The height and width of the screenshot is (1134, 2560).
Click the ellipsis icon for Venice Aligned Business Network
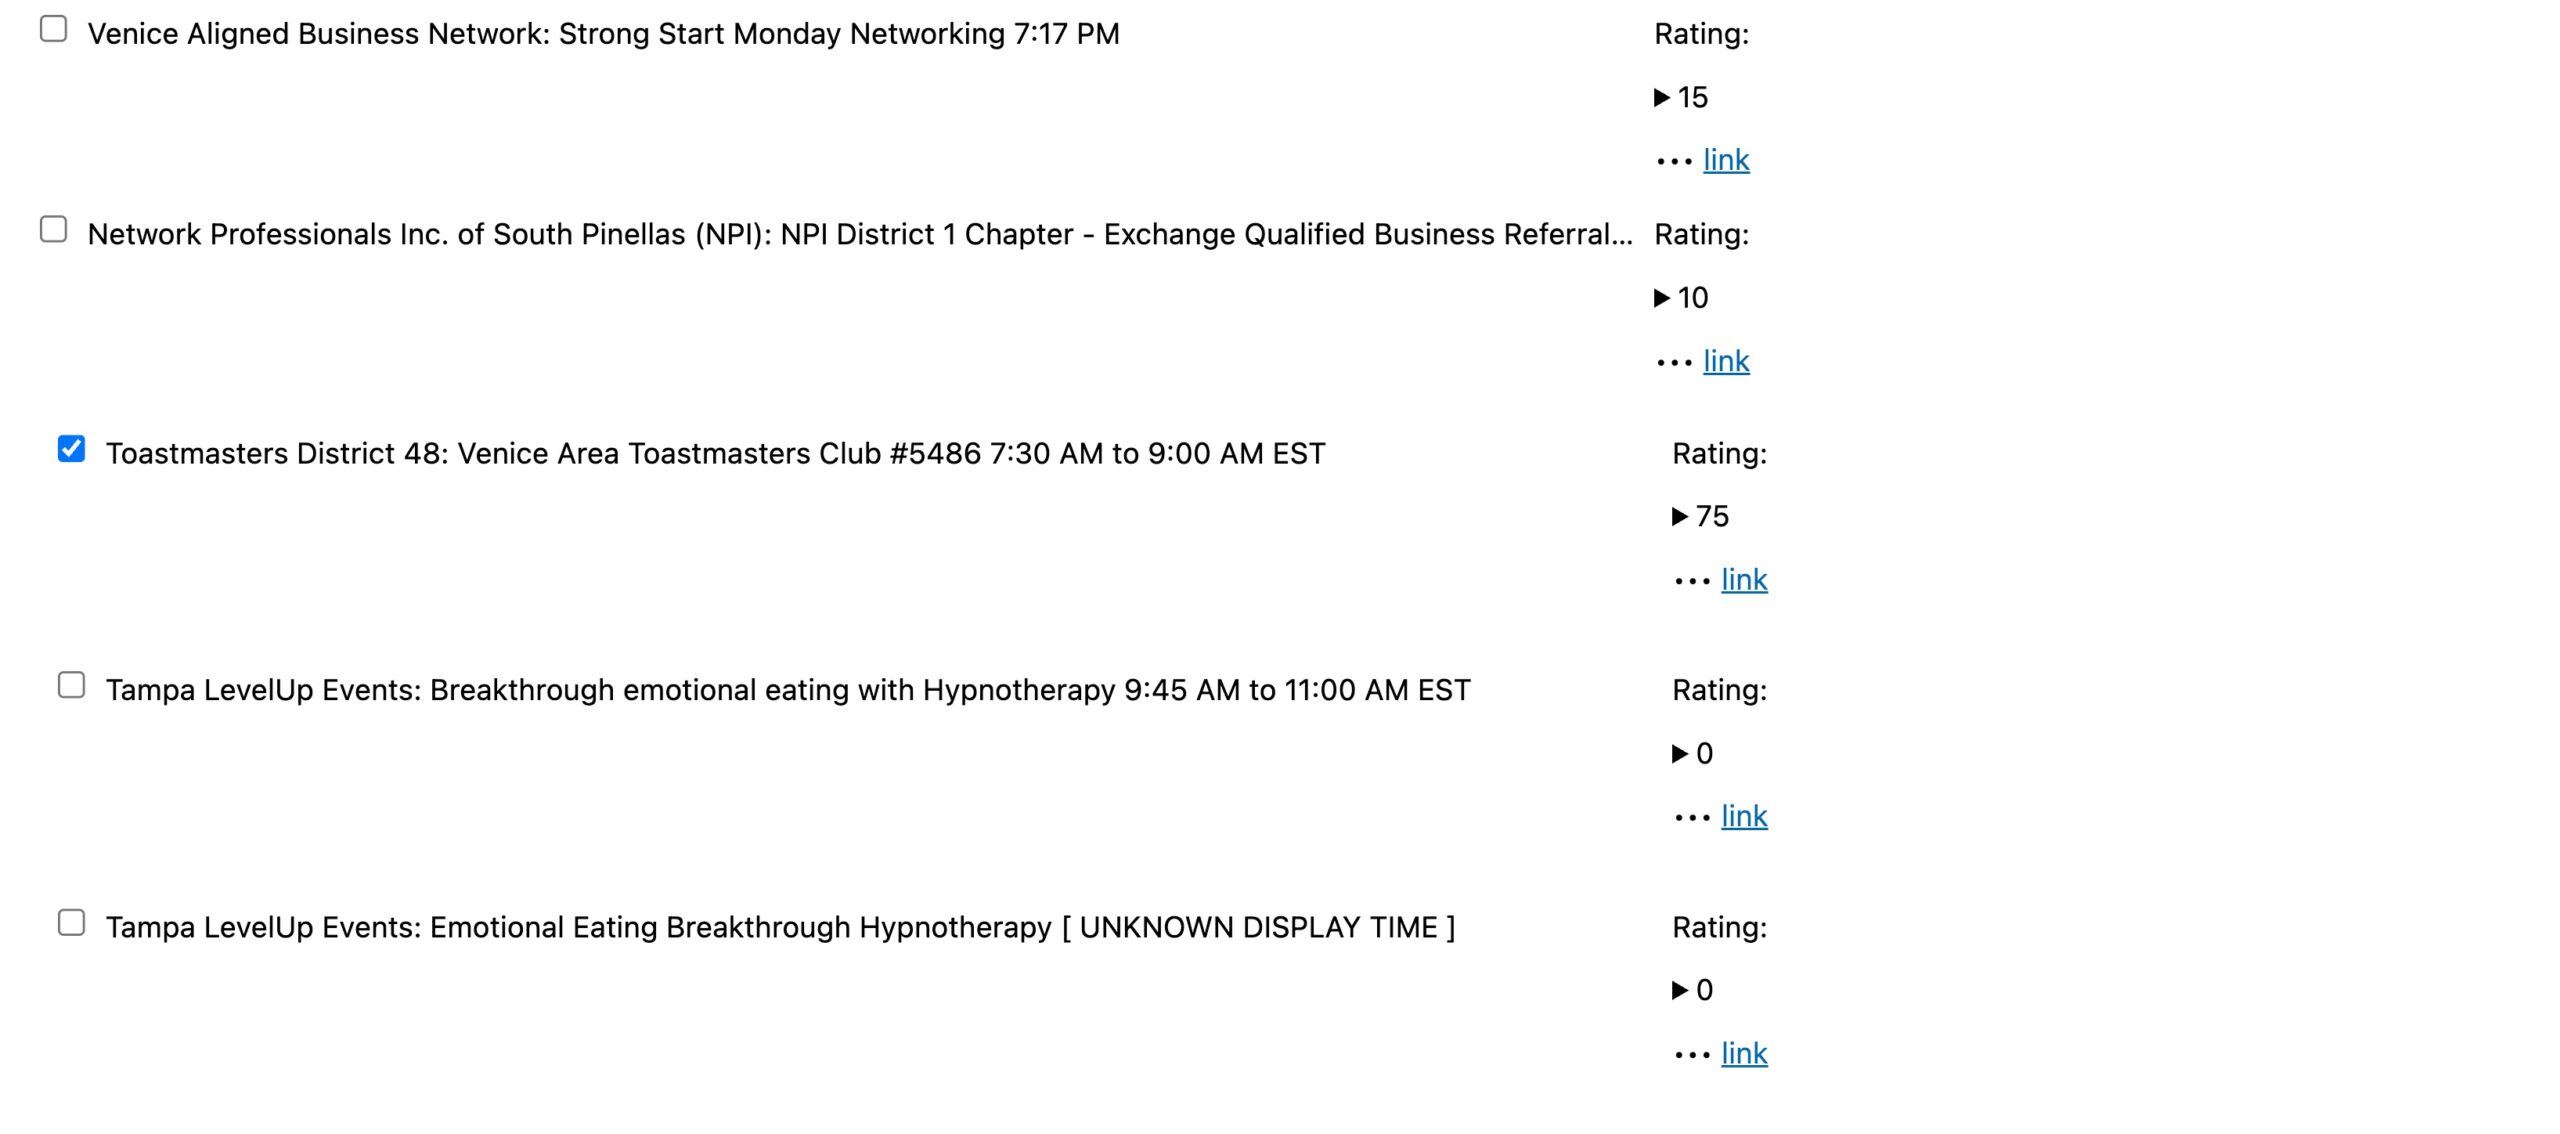coord(1674,161)
